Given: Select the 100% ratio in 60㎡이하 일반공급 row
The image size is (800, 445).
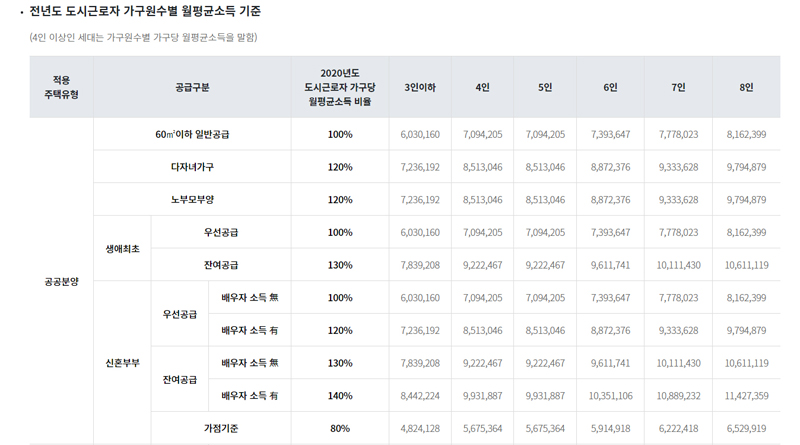Looking at the screenshot, I should 340,134.
